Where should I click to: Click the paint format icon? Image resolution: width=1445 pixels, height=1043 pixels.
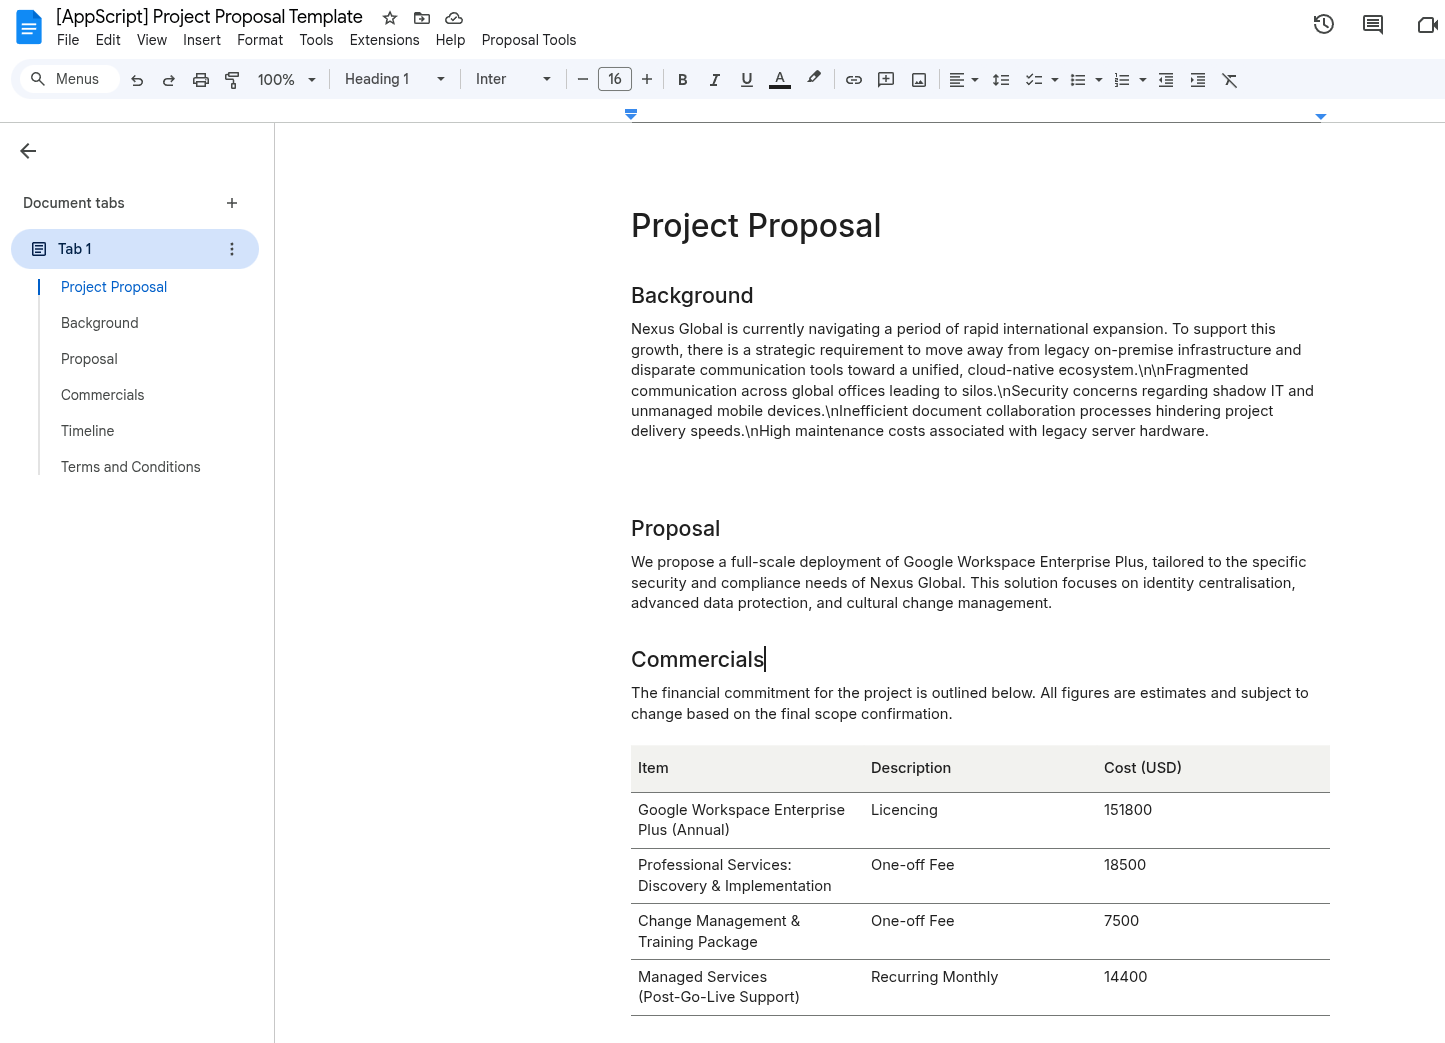(x=232, y=80)
